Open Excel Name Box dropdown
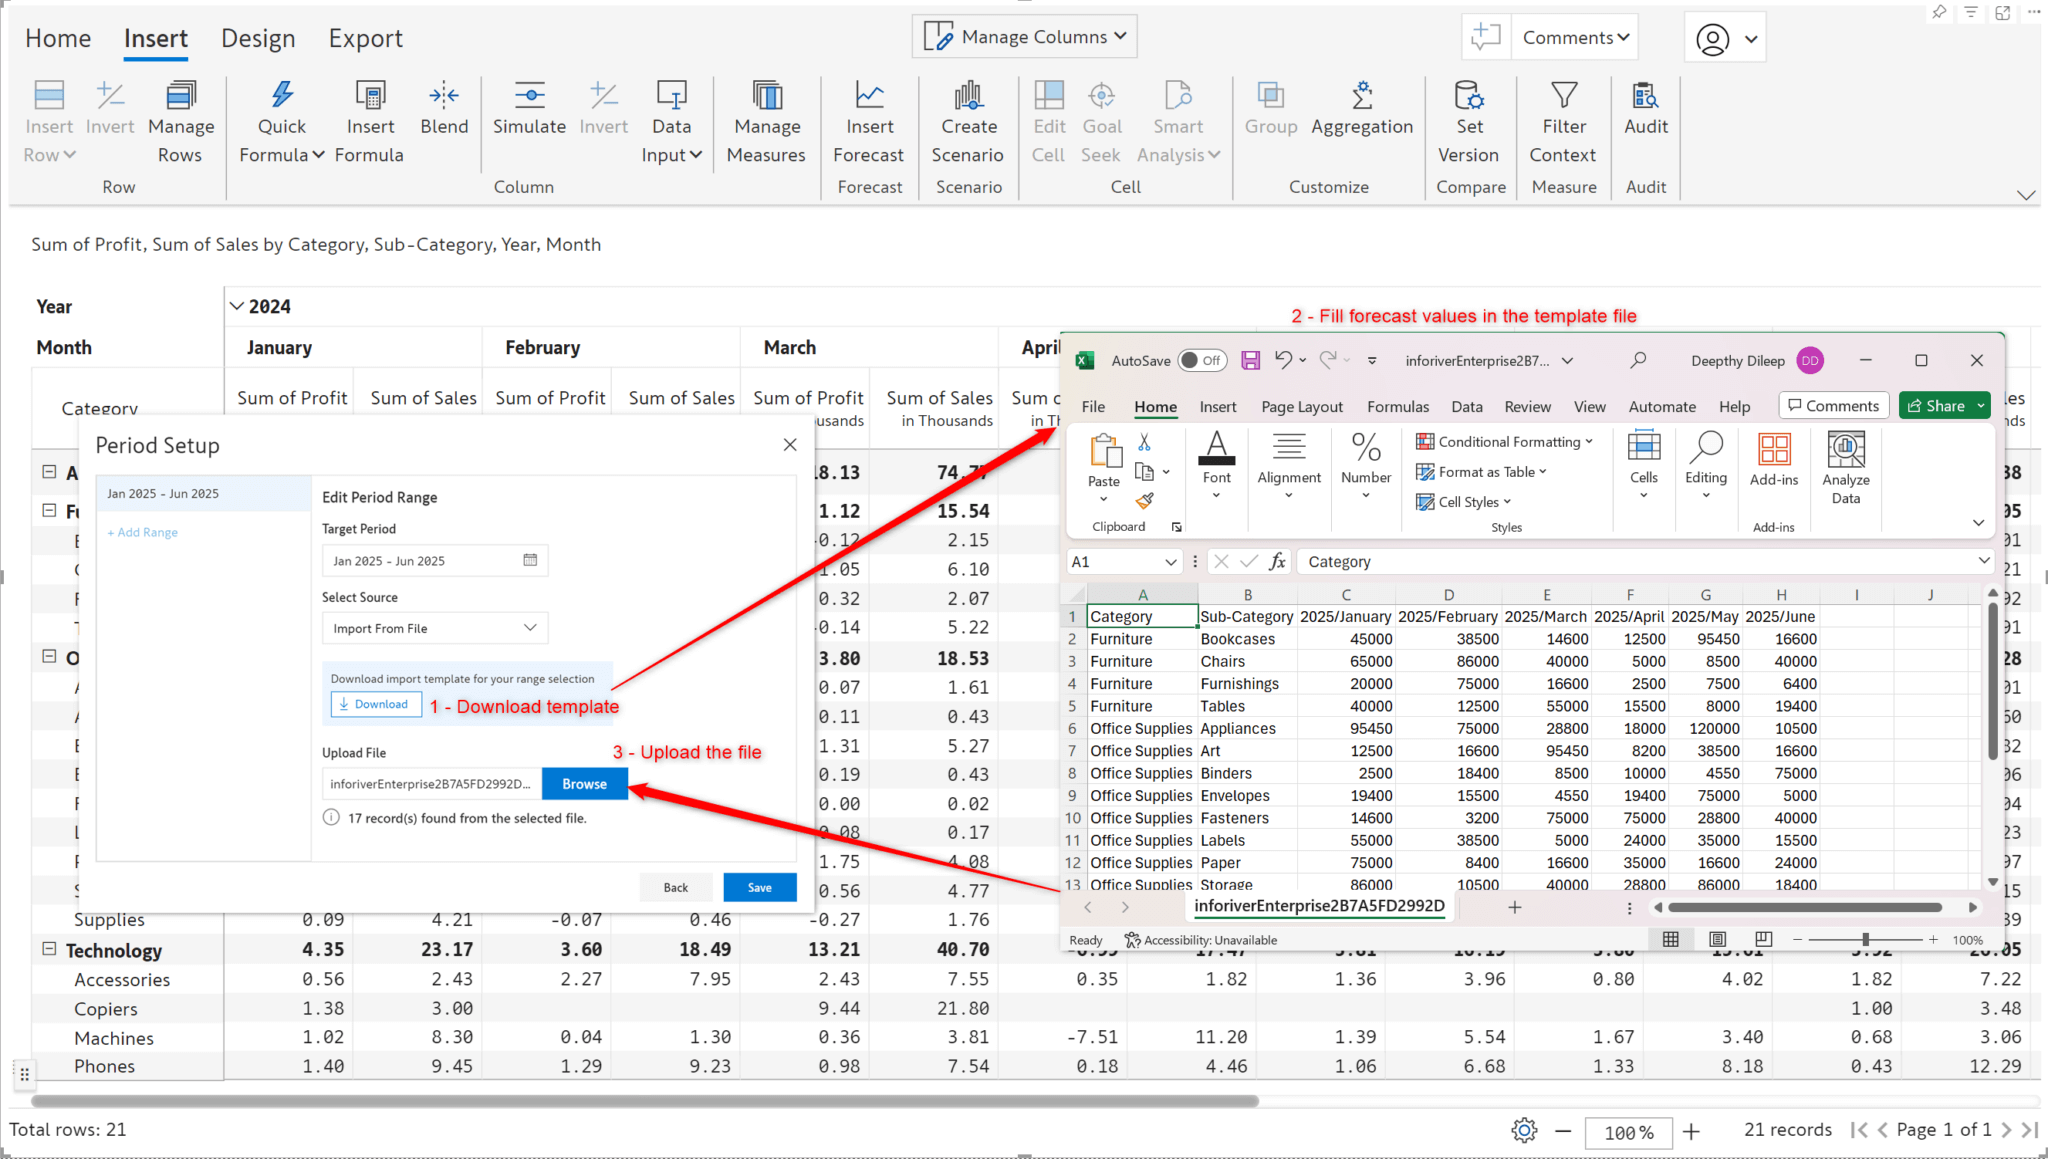2048x1159 pixels. coord(1170,562)
